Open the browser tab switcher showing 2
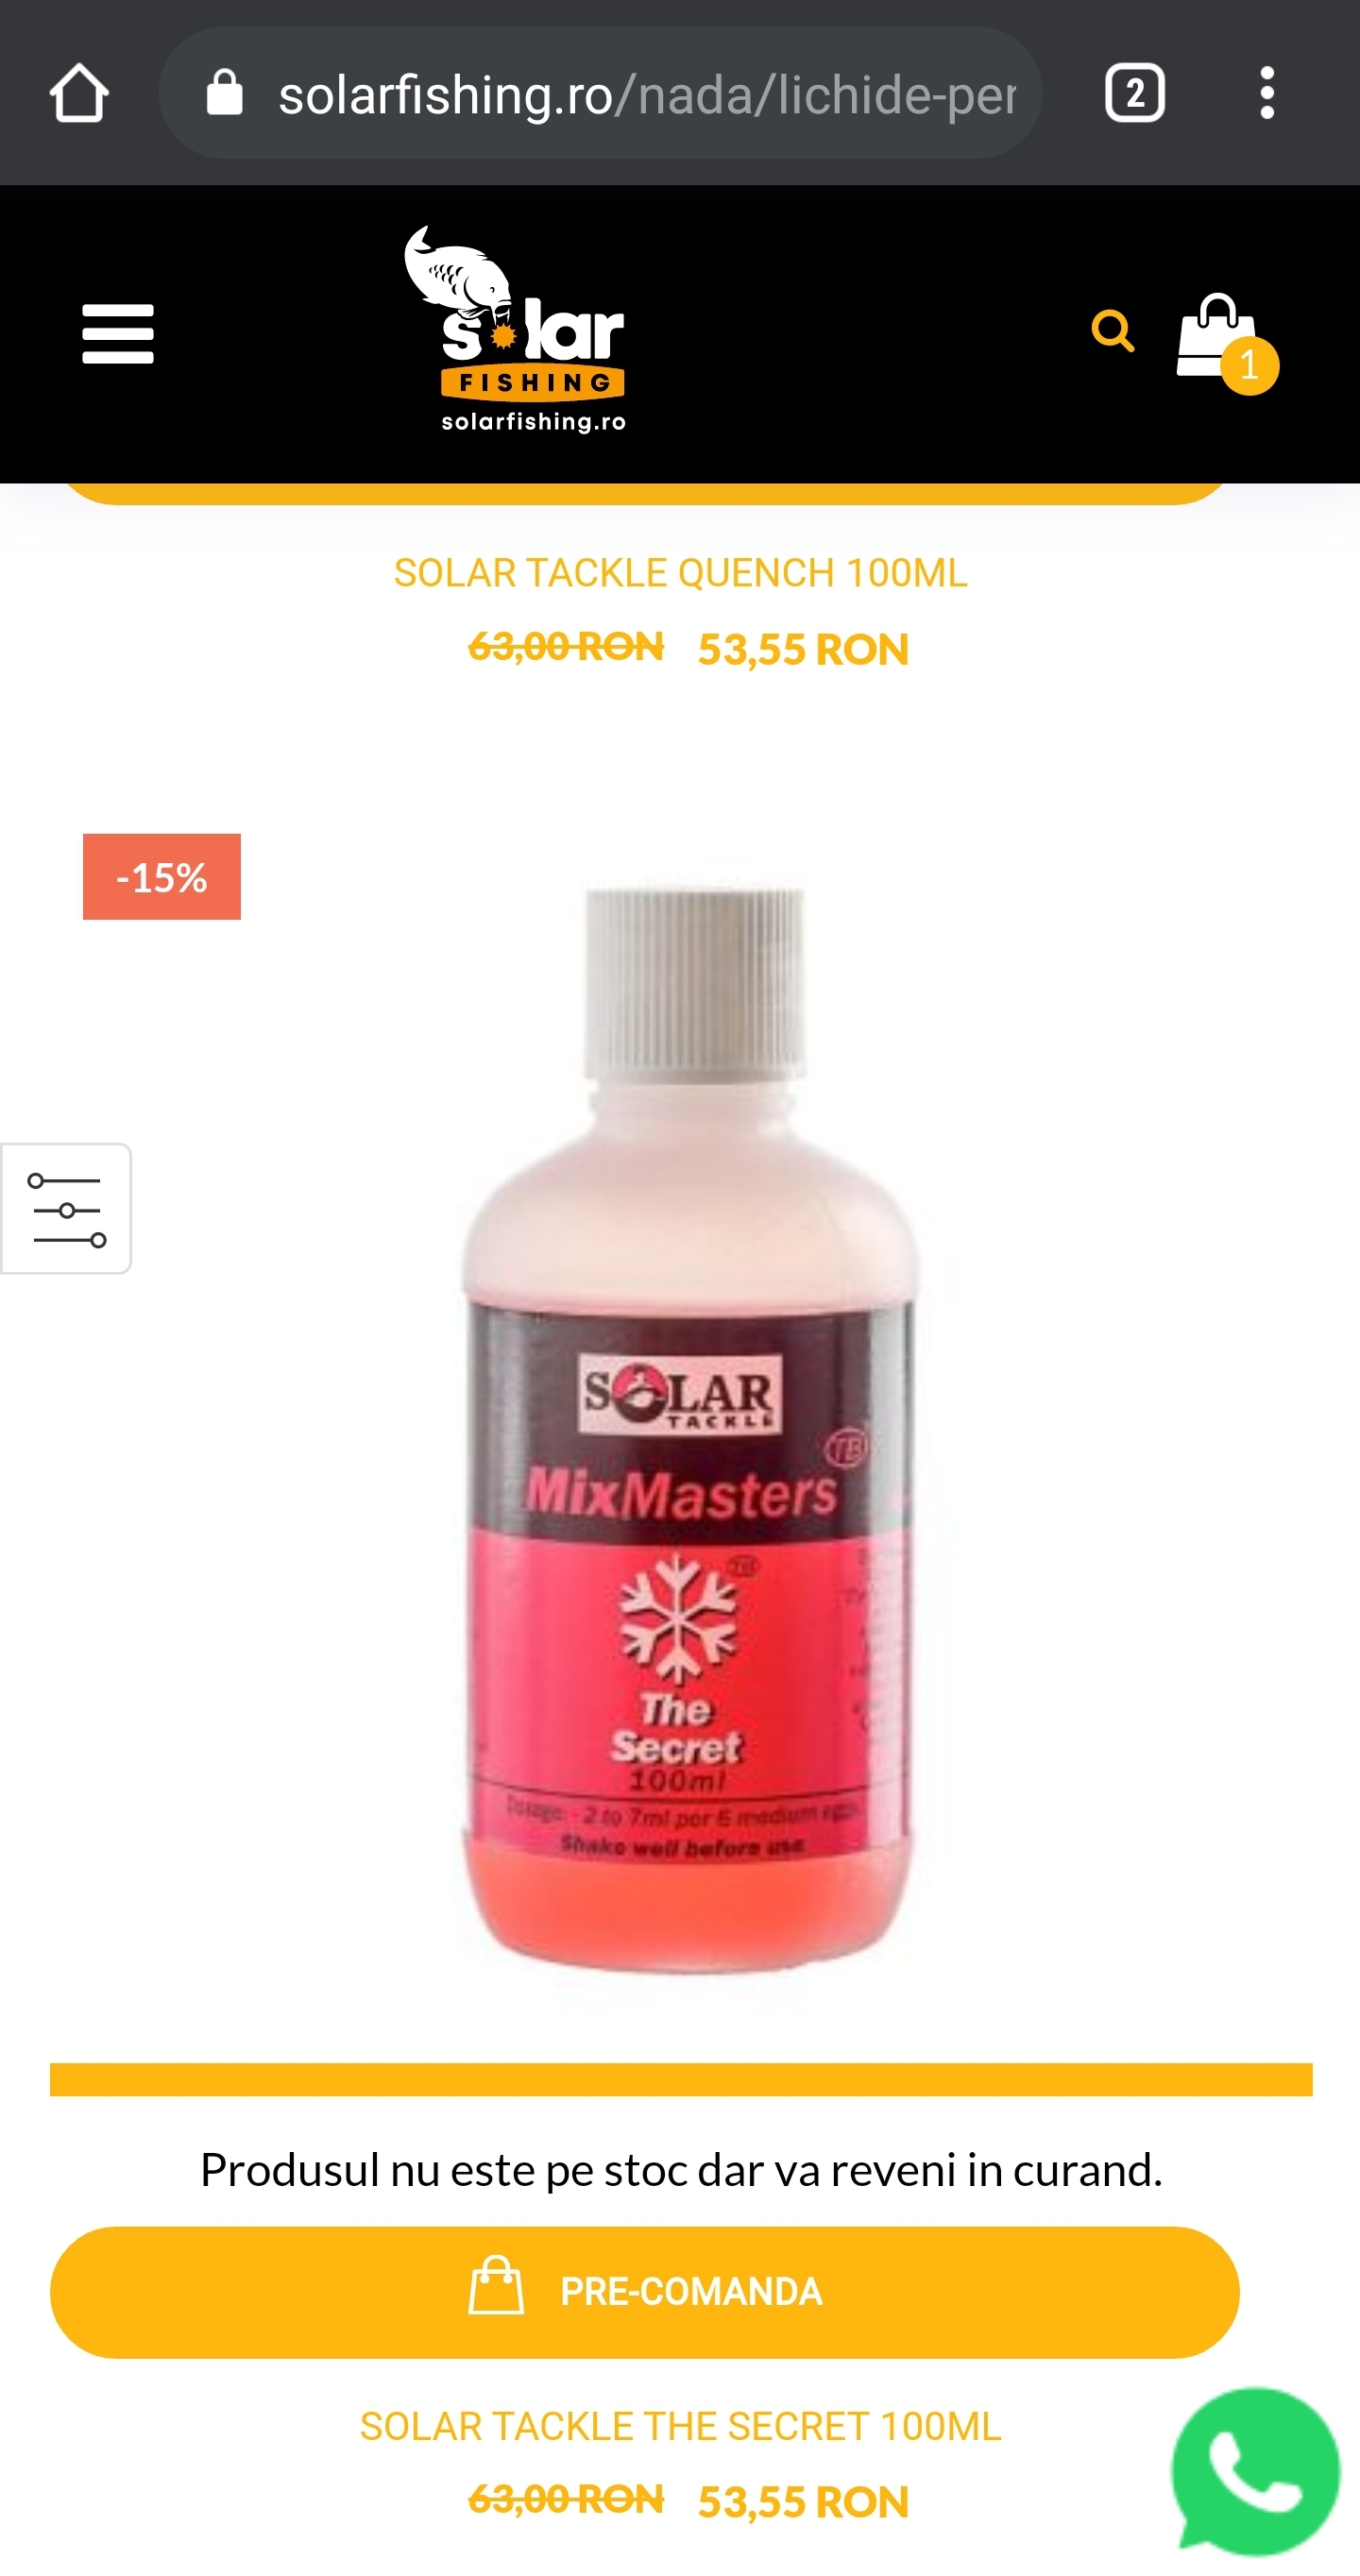 point(1134,93)
